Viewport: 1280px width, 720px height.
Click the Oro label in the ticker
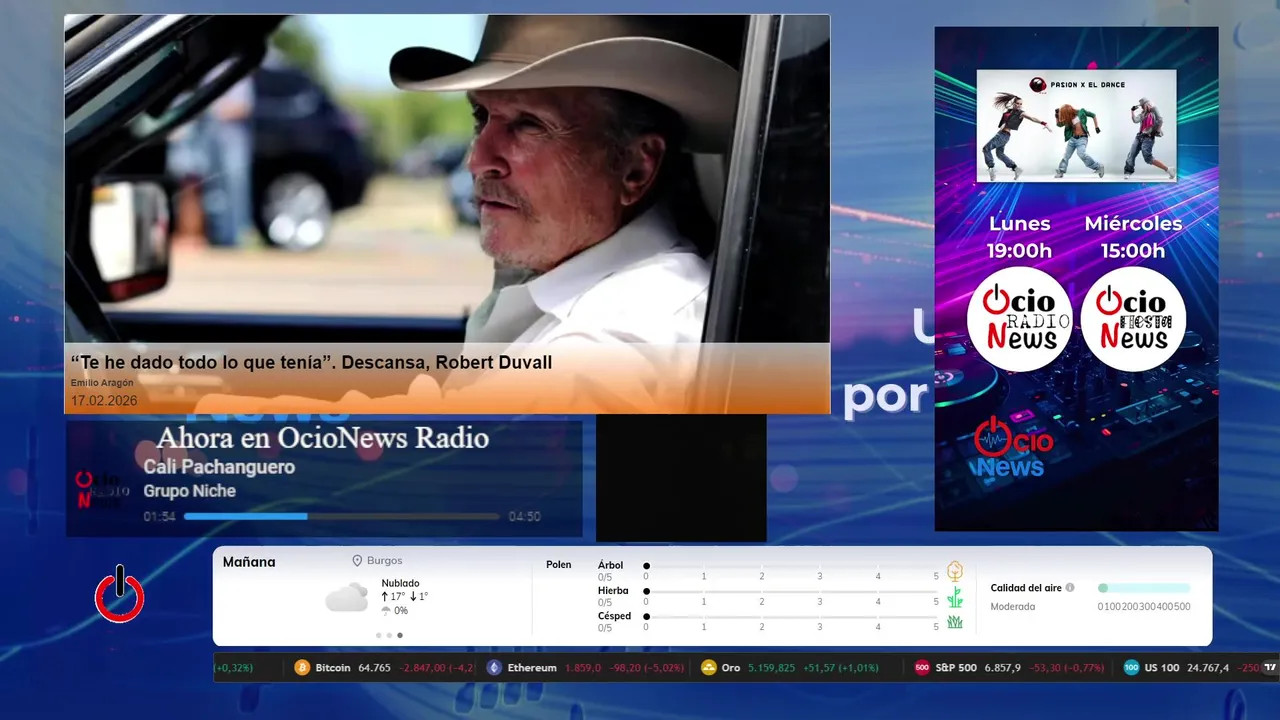coord(731,668)
